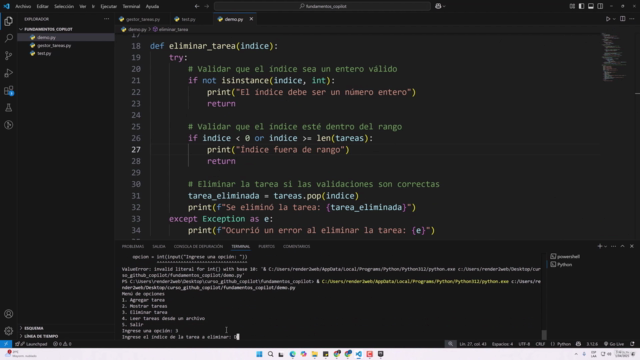
Task: Open the Archivo menu
Action: (x=23, y=6)
